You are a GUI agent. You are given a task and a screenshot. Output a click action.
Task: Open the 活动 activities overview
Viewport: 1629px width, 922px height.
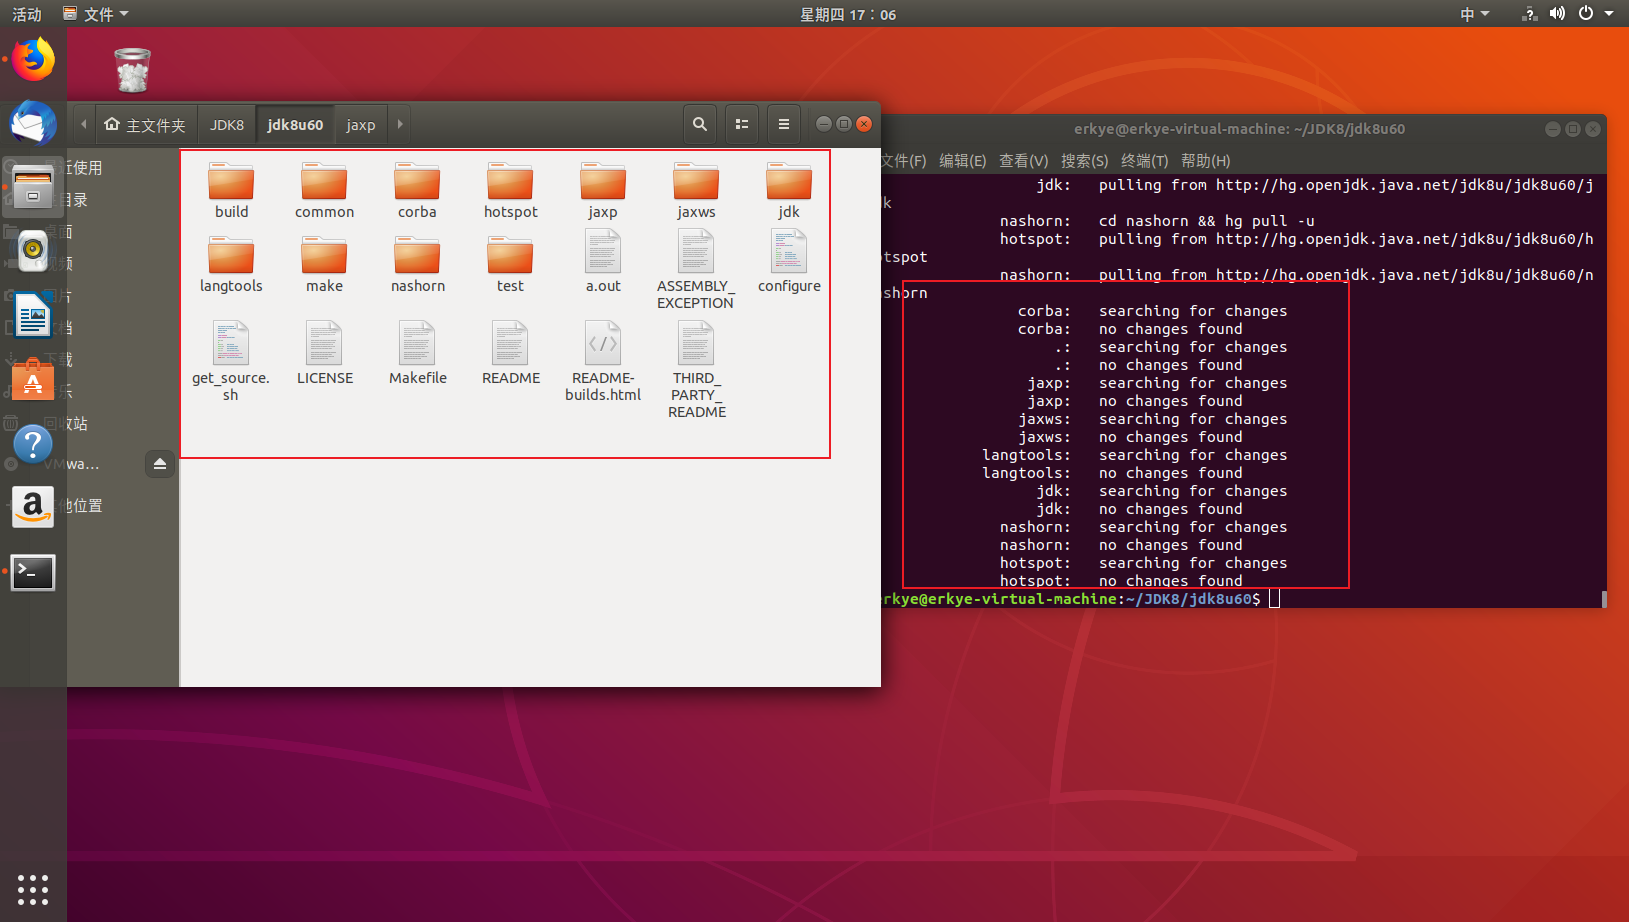click(27, 14)
